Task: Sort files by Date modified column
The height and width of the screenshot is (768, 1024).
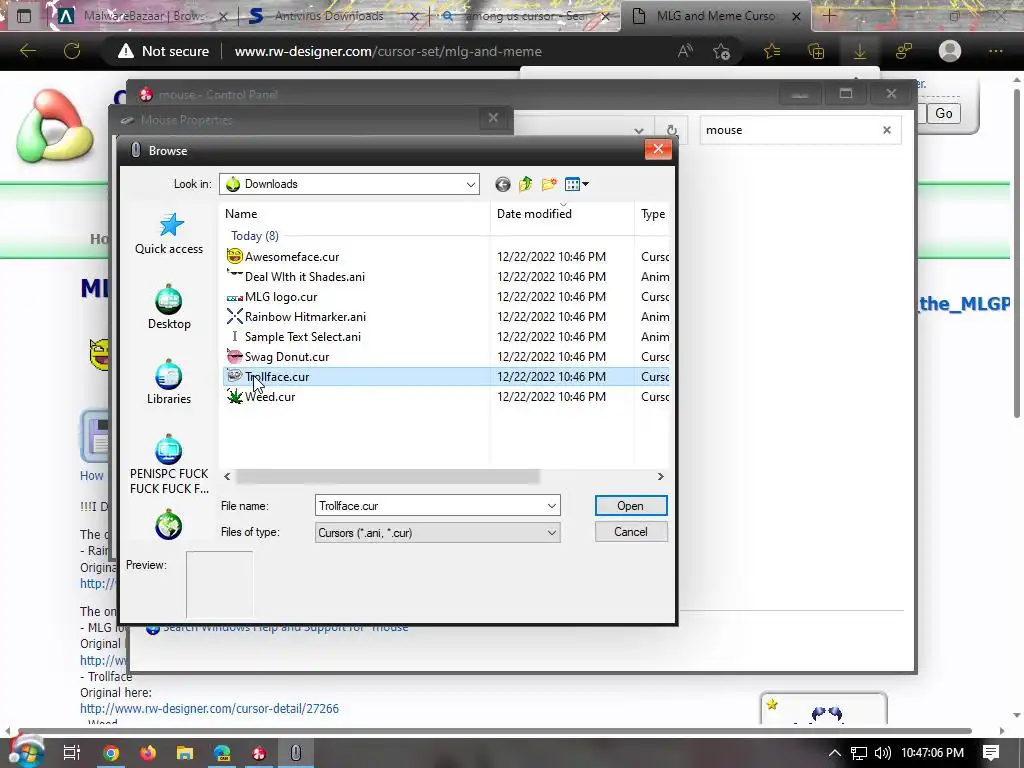Action: click(534, 214)
